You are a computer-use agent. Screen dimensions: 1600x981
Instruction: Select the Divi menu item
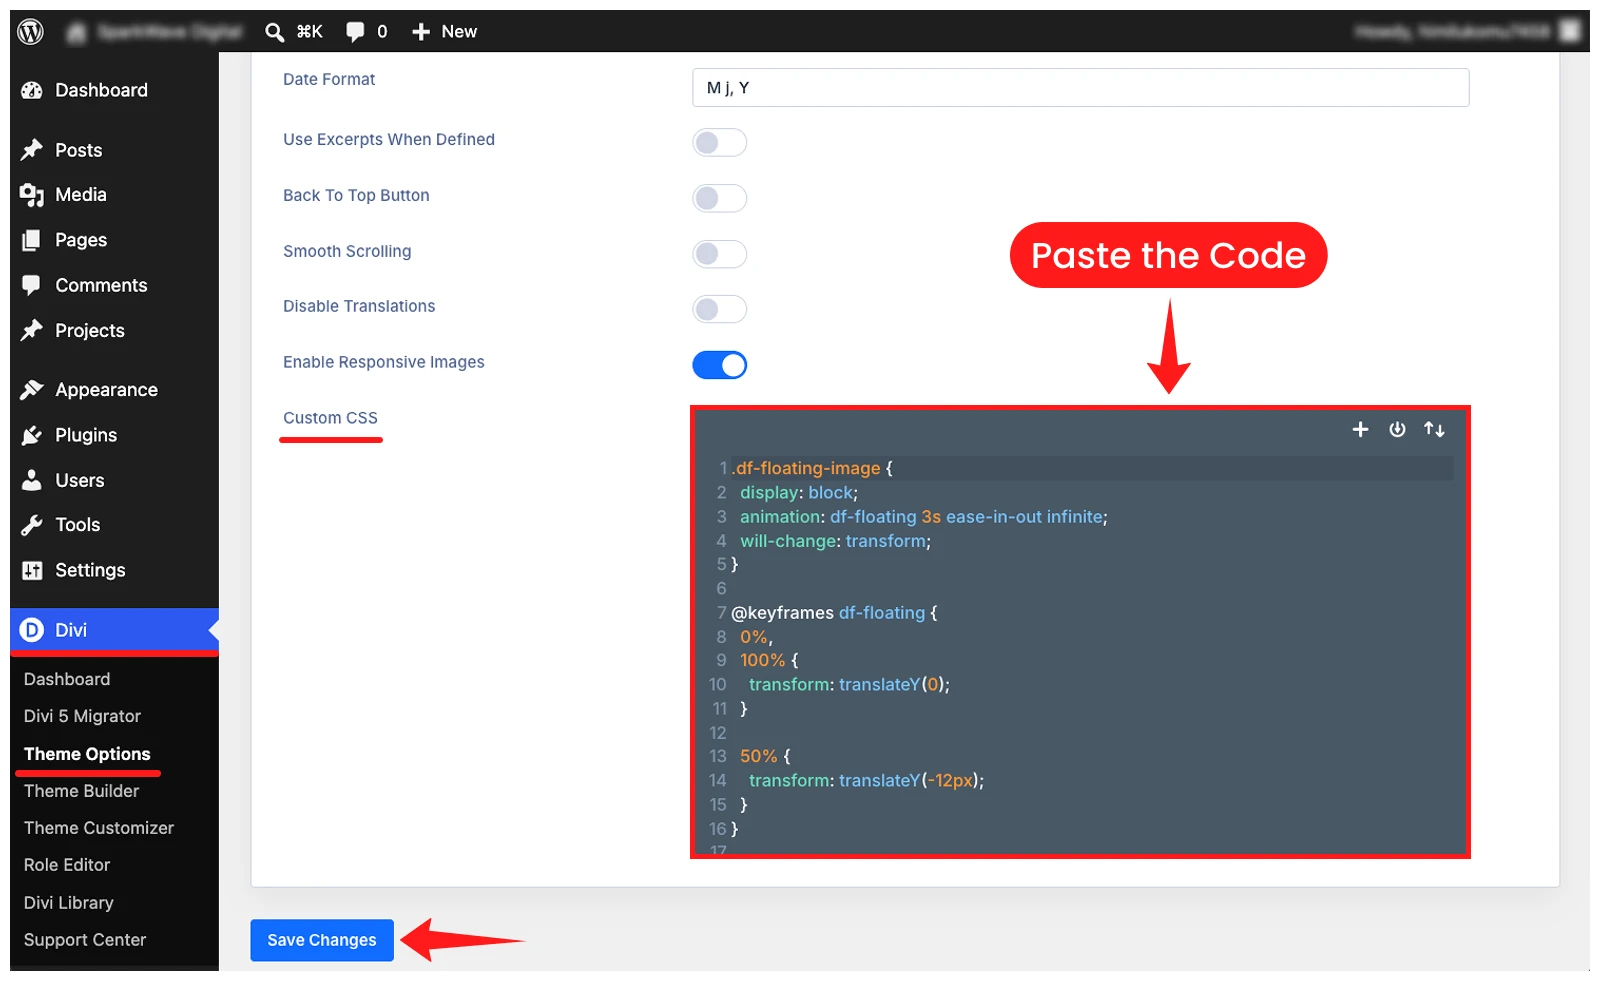coord(114,630)
